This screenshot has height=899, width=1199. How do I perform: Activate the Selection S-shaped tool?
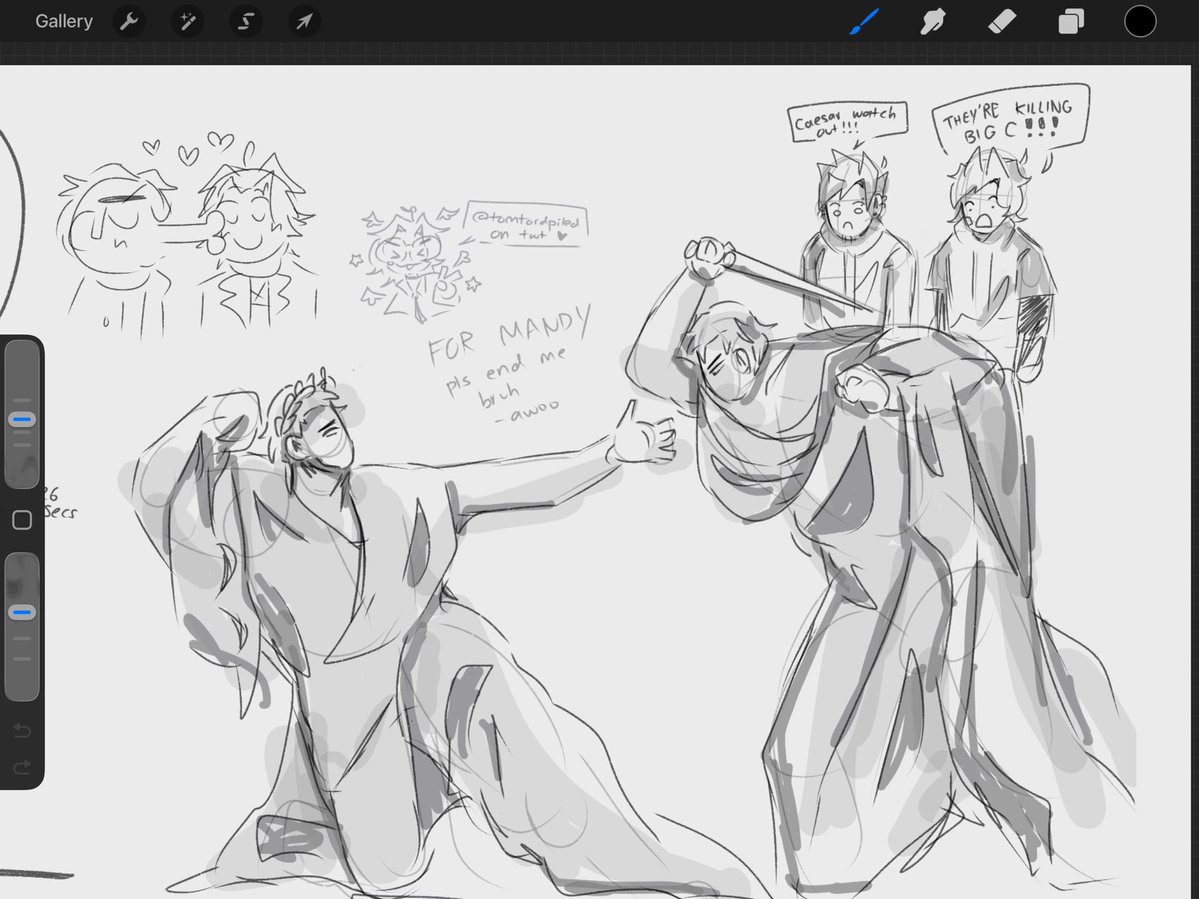click(245, 21)
